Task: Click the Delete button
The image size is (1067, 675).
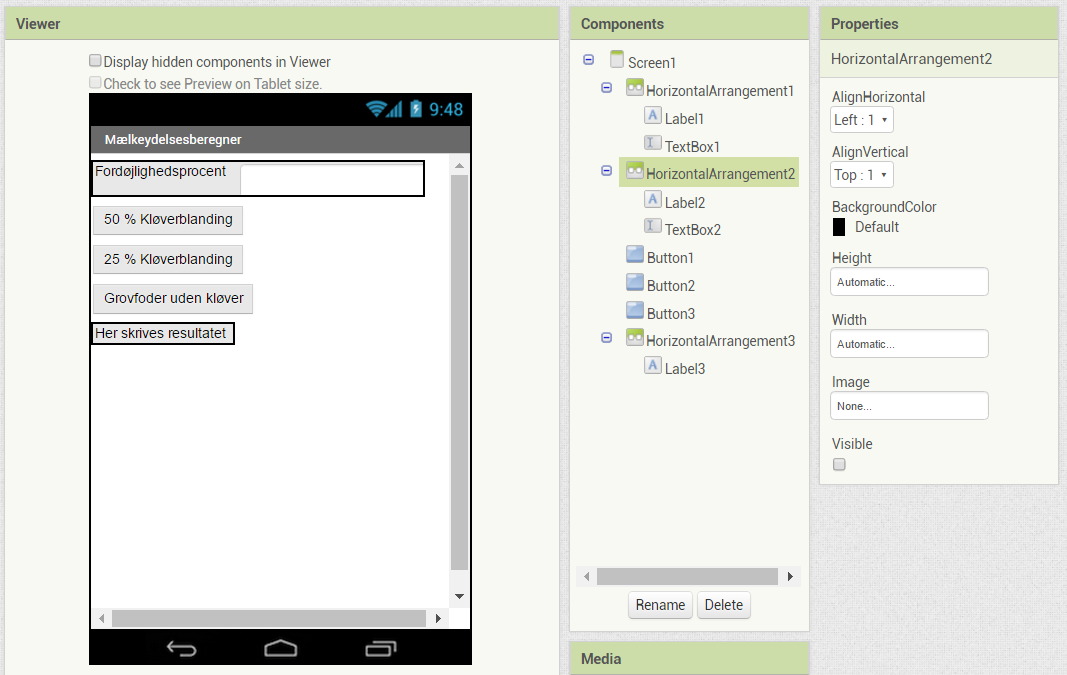Action: pyautogui.click(x=723, y=605)
